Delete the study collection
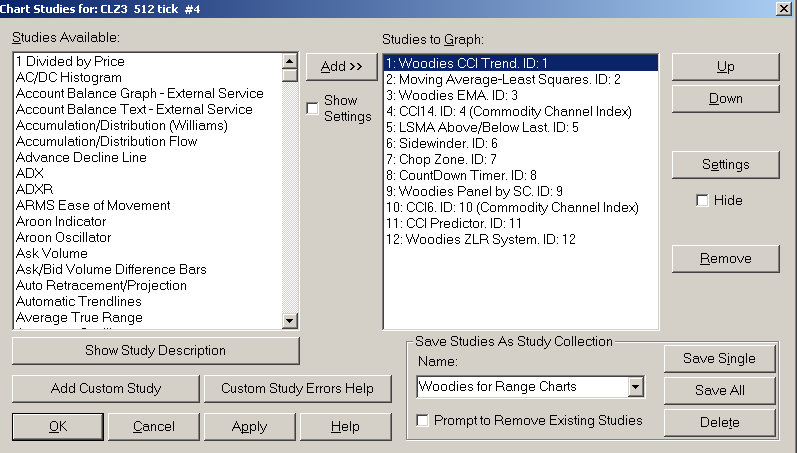 (719, 422)
